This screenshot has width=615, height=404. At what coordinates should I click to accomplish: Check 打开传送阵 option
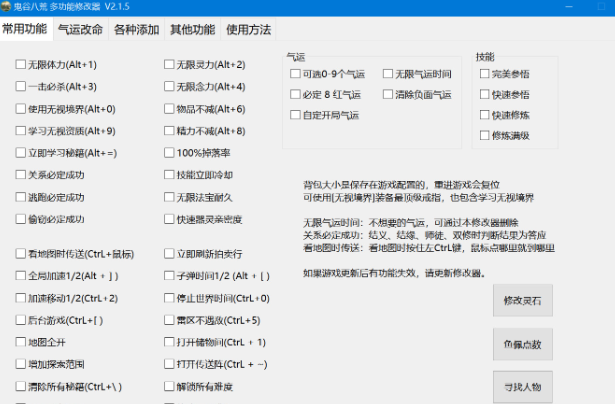pyautogui.click(x=169, y=364)
